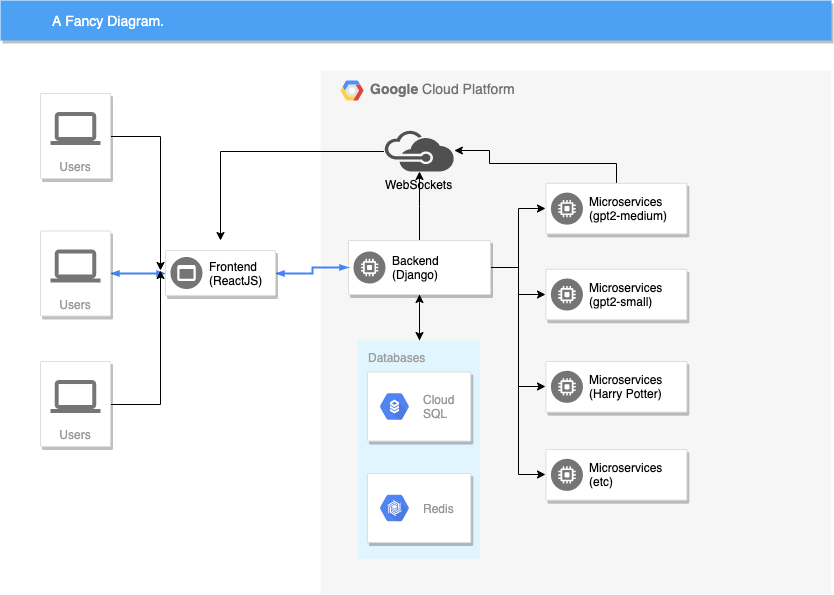The width and height of the screenshot is (834, 595).
Task: Select the Backend Django chip icon
Action: point(369,267)
